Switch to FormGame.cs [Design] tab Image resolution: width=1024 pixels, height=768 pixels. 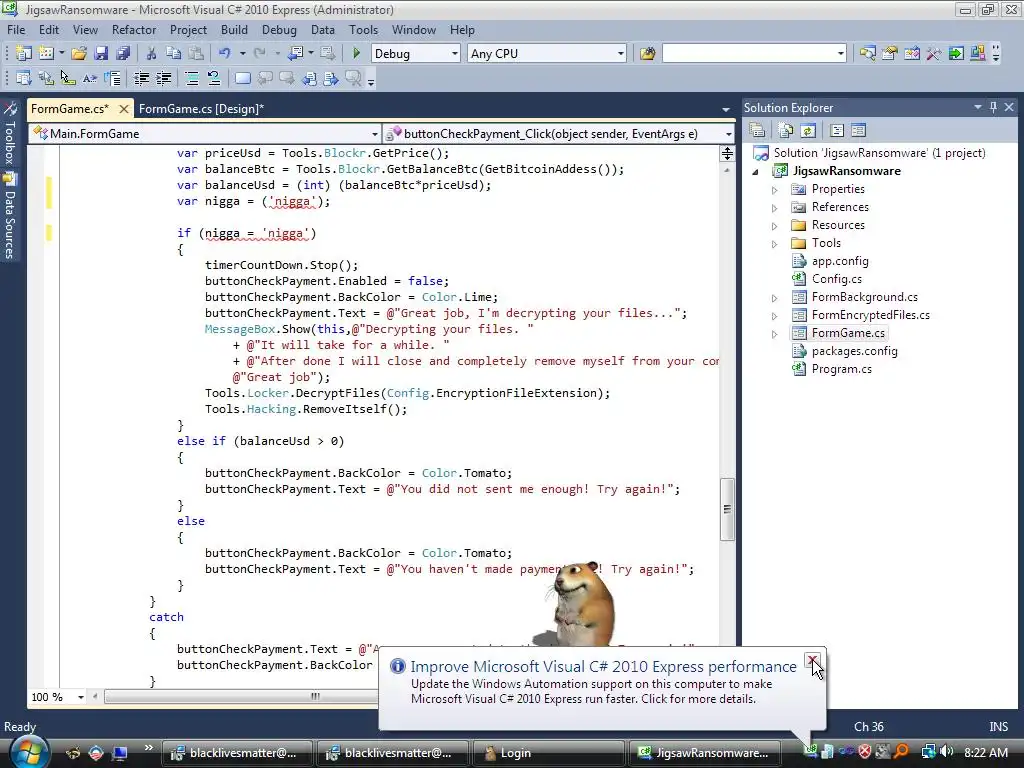201,109
